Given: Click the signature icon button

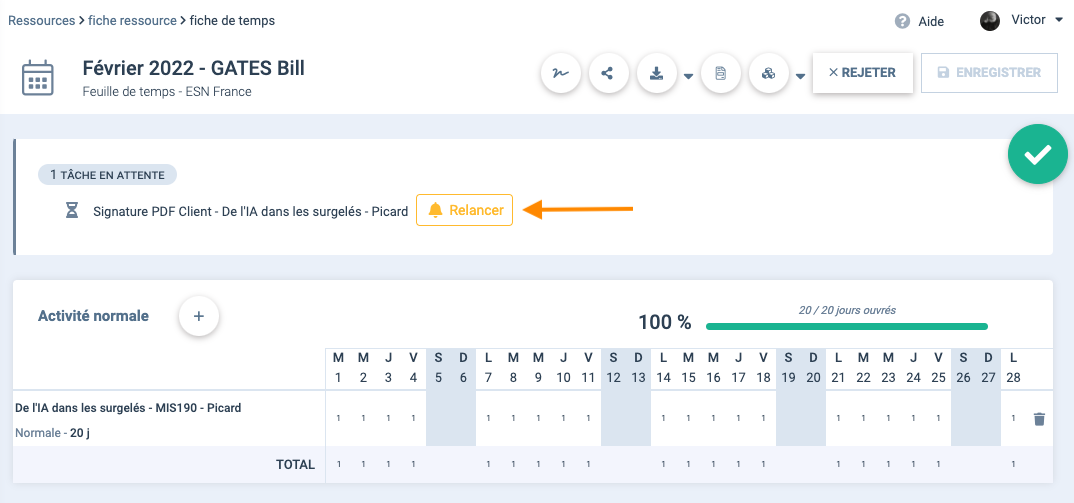Looking at the screenshot, I should click(x=561, y=73).
